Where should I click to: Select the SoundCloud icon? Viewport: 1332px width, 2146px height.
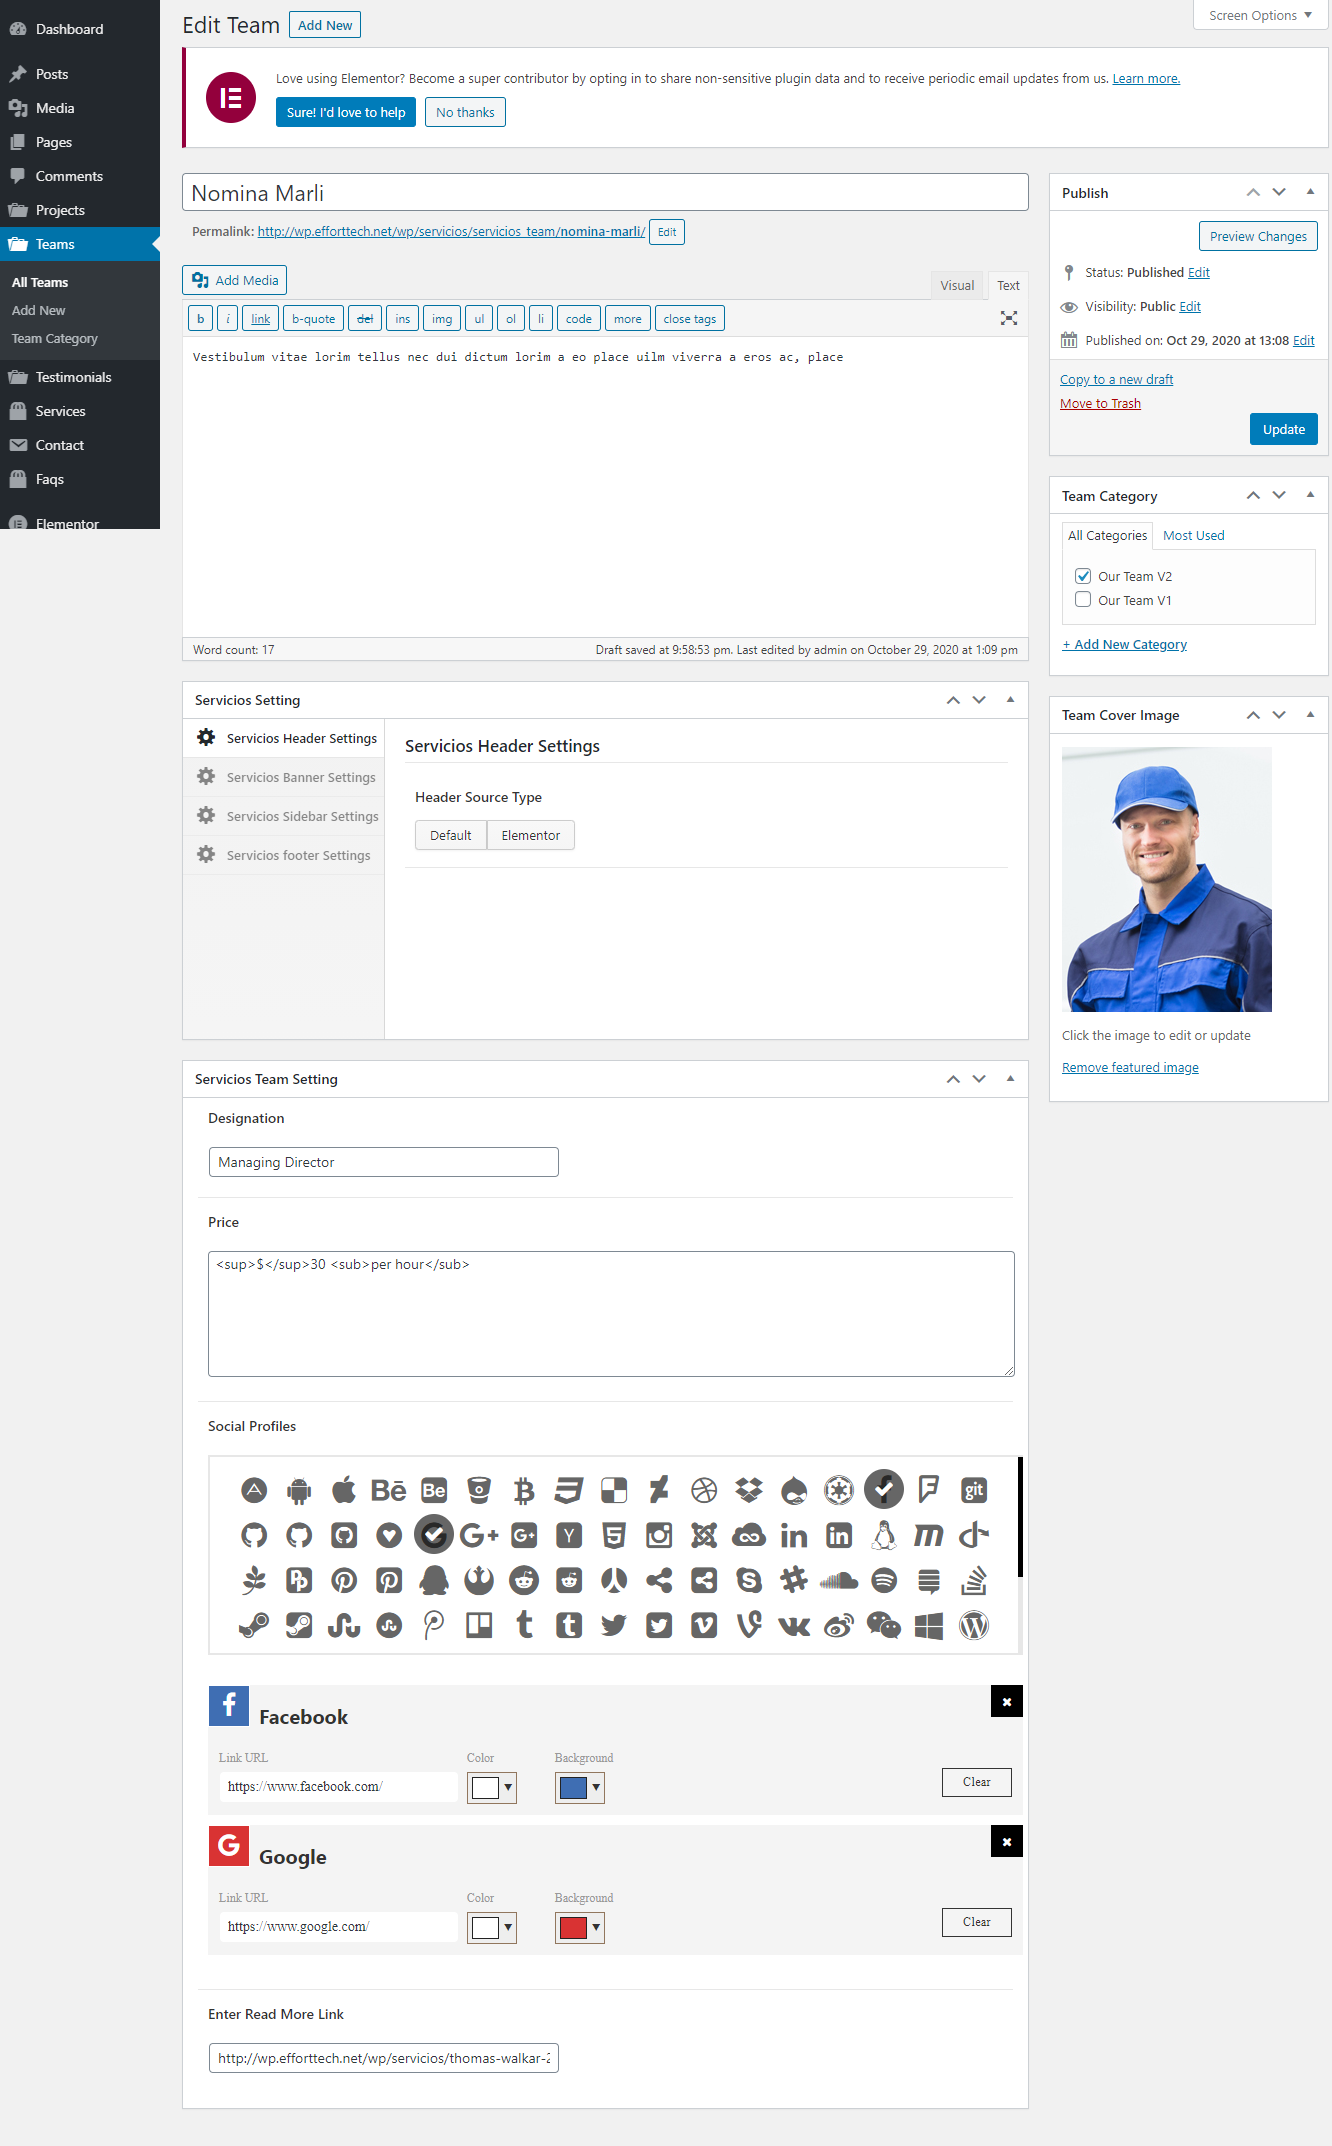click(x=839, y=1580)
